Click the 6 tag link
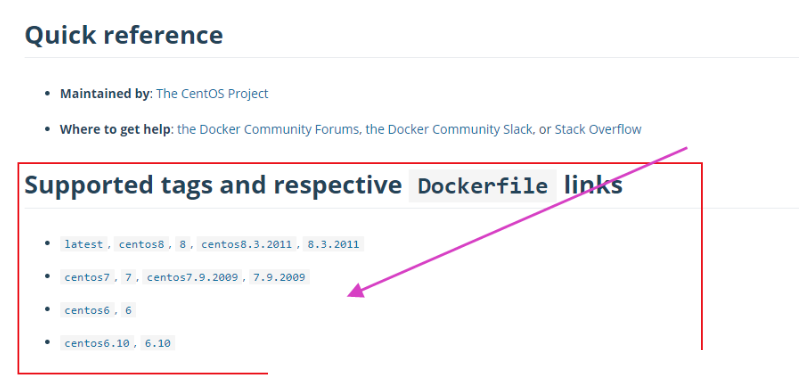This screenshot has width=806, height=389. coord(128,310)
